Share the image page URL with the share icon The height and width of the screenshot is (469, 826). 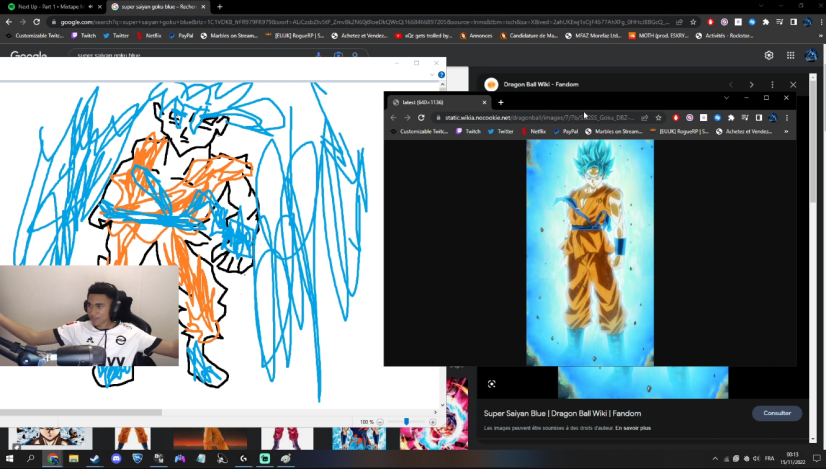644,118
